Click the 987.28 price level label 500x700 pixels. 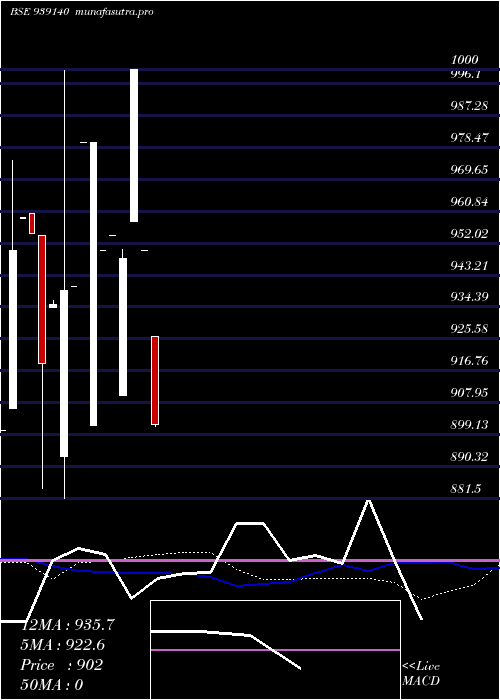pyautogui.click(x=469, y=106)
